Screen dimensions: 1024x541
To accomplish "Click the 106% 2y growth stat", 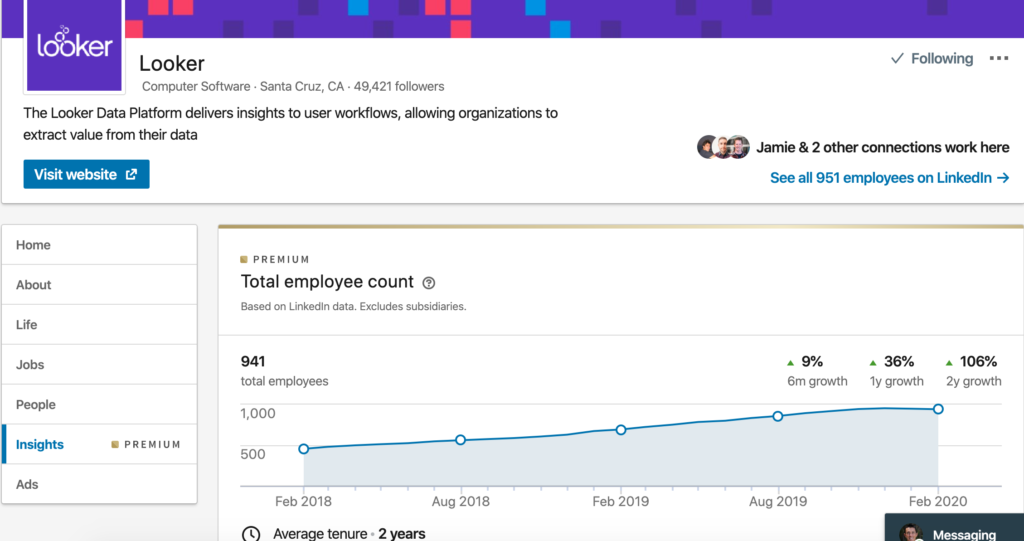I will (973, 370).
